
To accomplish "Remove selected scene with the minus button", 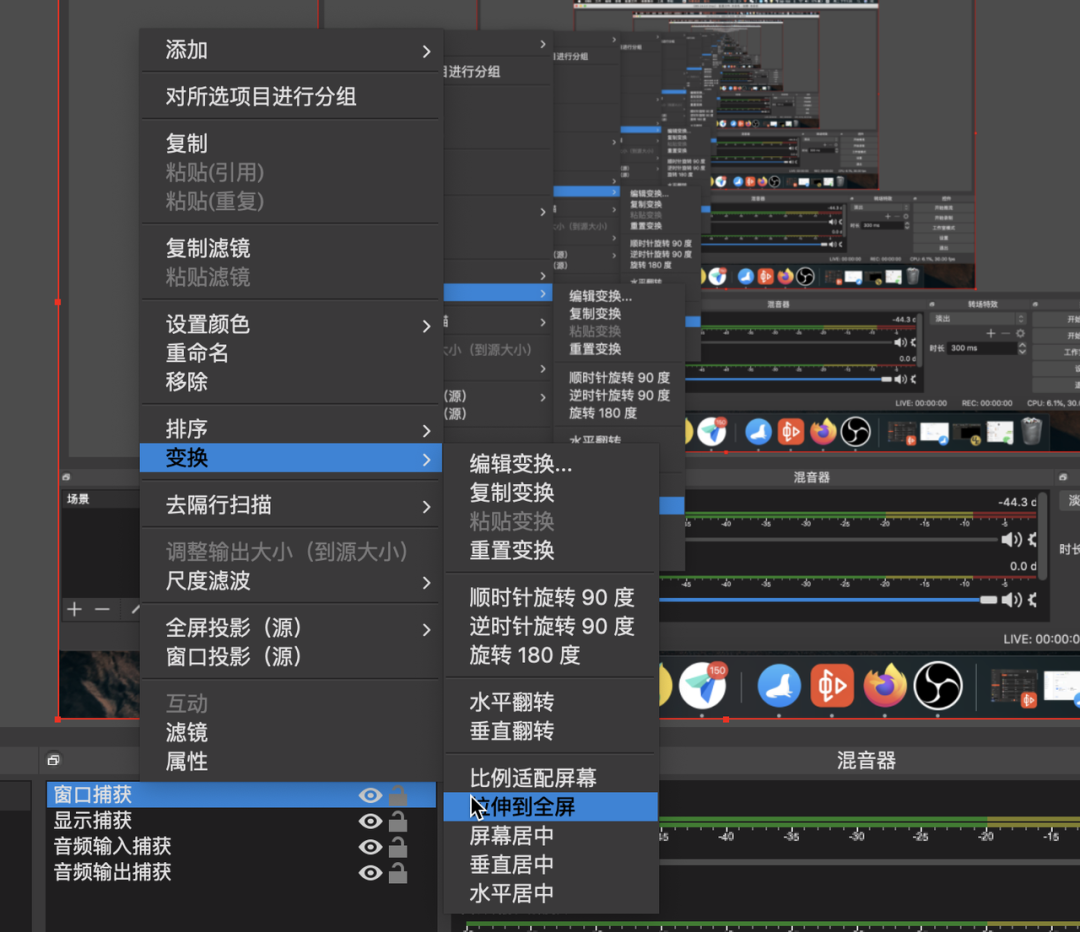I will (x=102, y=609).
